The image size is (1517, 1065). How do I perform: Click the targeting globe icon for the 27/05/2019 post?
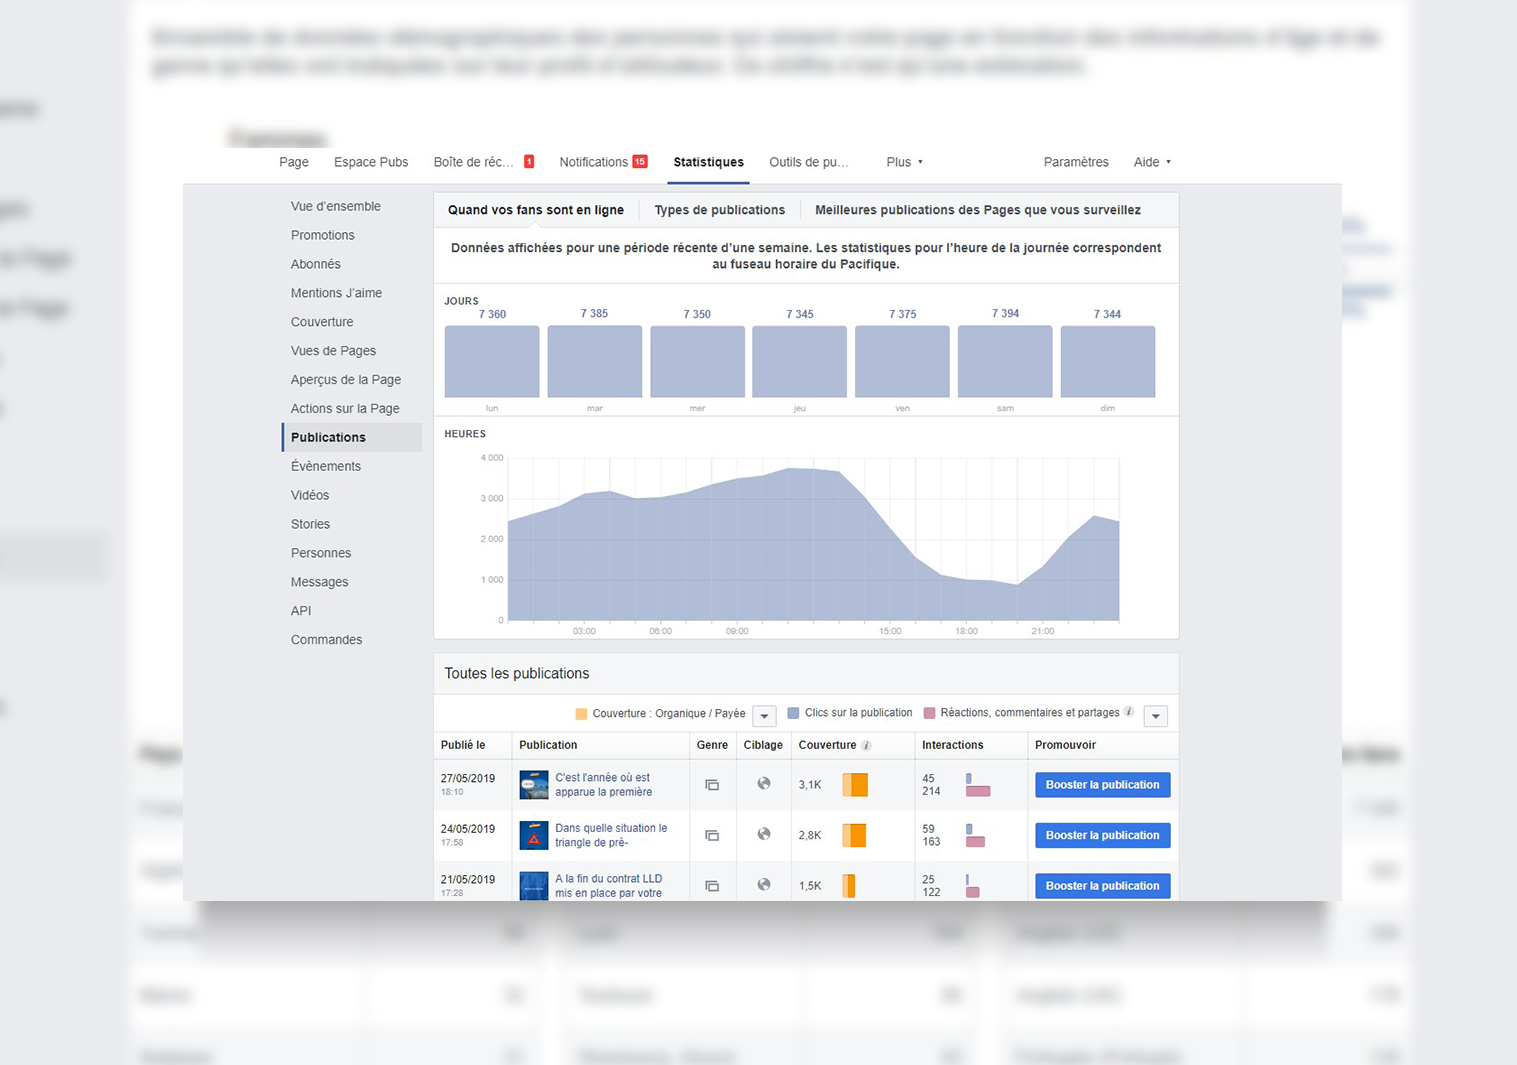point(764,784)
